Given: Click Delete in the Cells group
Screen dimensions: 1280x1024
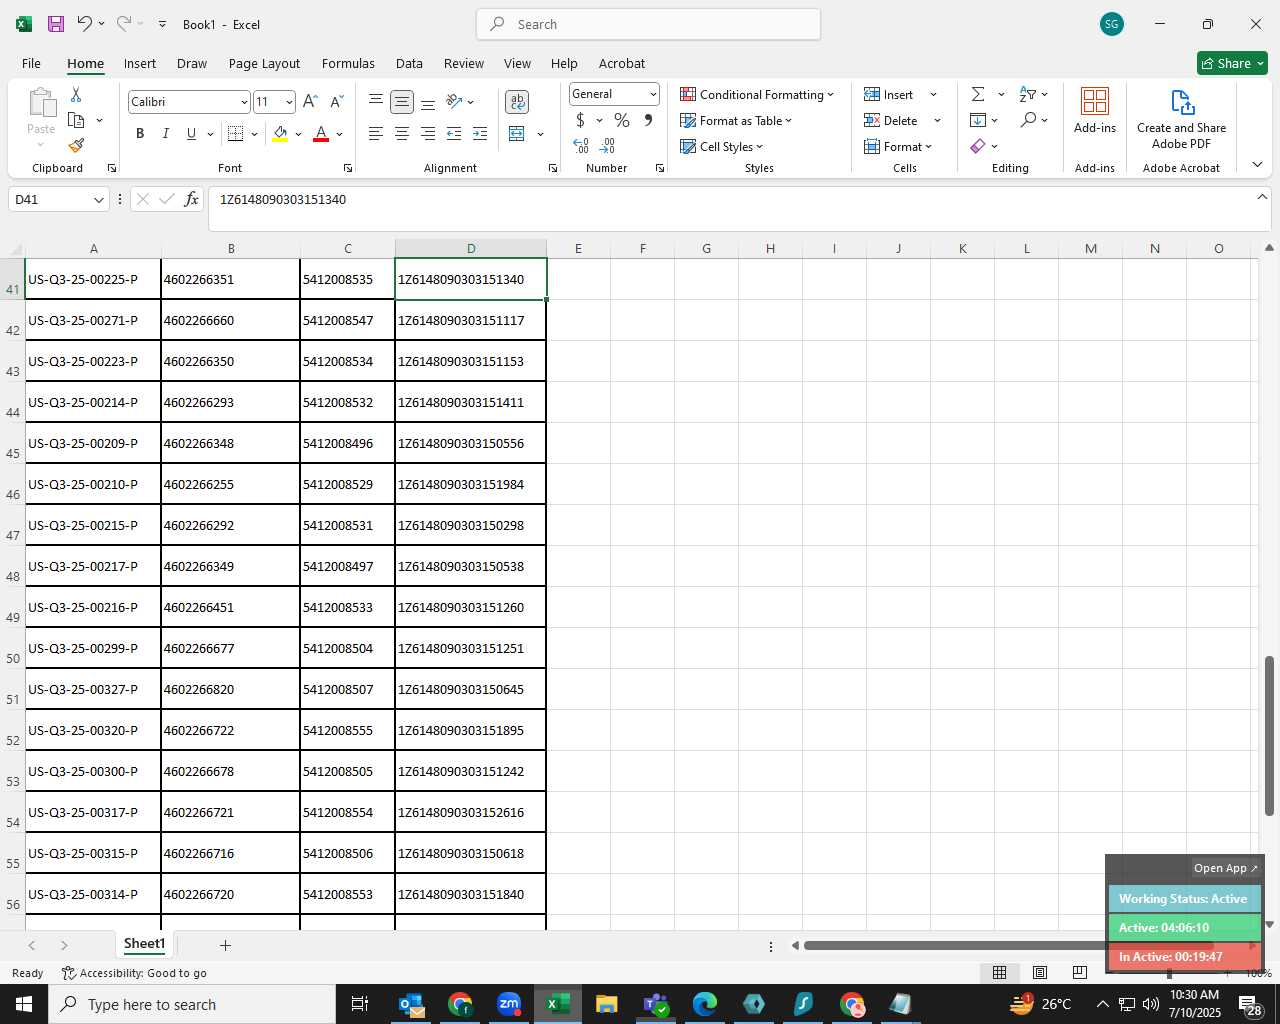Looking at the screenshot, I should point(892,120).
